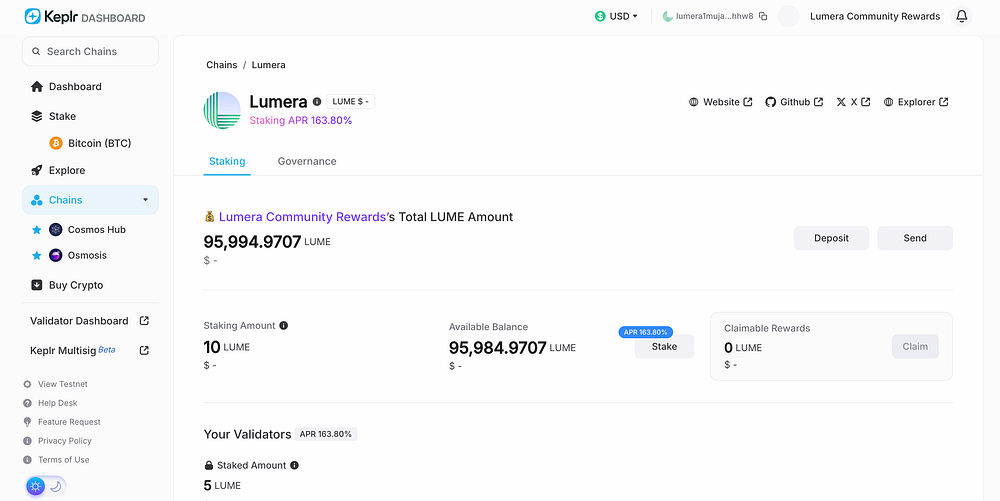The width and height of the screenshot is (1000, 501).
Task: Open the Explorer link
Action: coord(916,102)
